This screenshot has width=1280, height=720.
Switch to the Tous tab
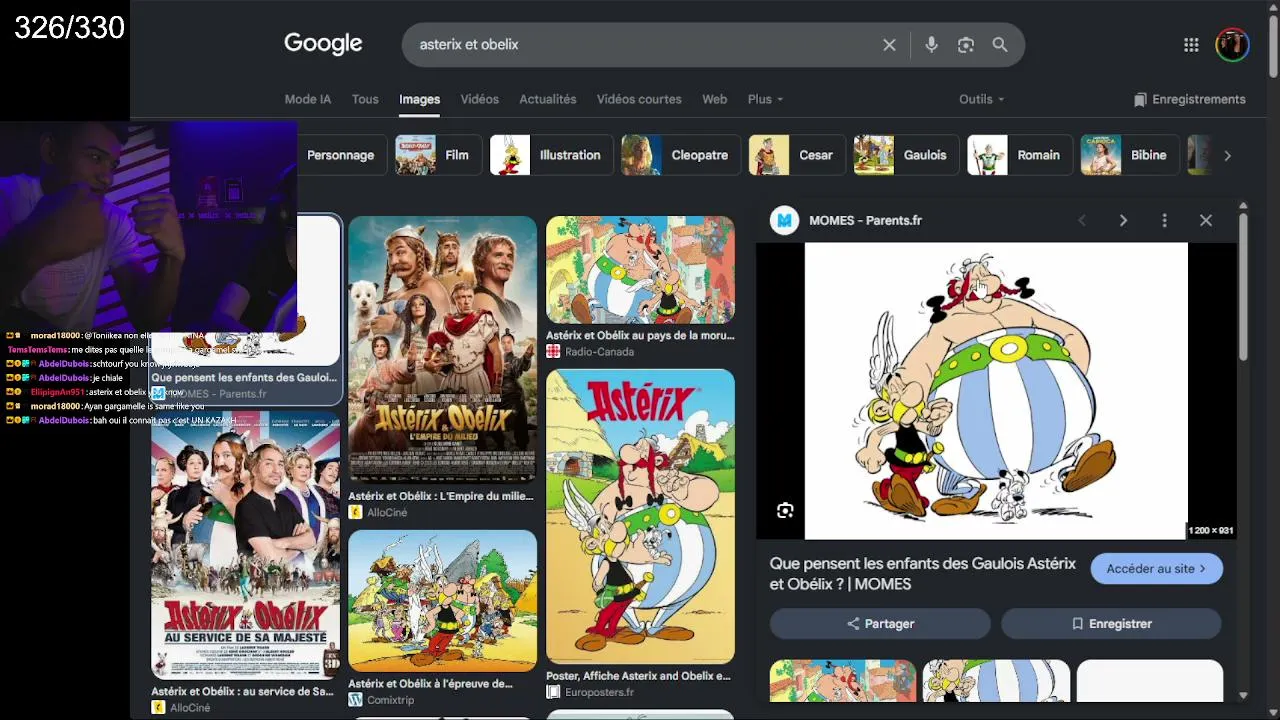(365, 99)
